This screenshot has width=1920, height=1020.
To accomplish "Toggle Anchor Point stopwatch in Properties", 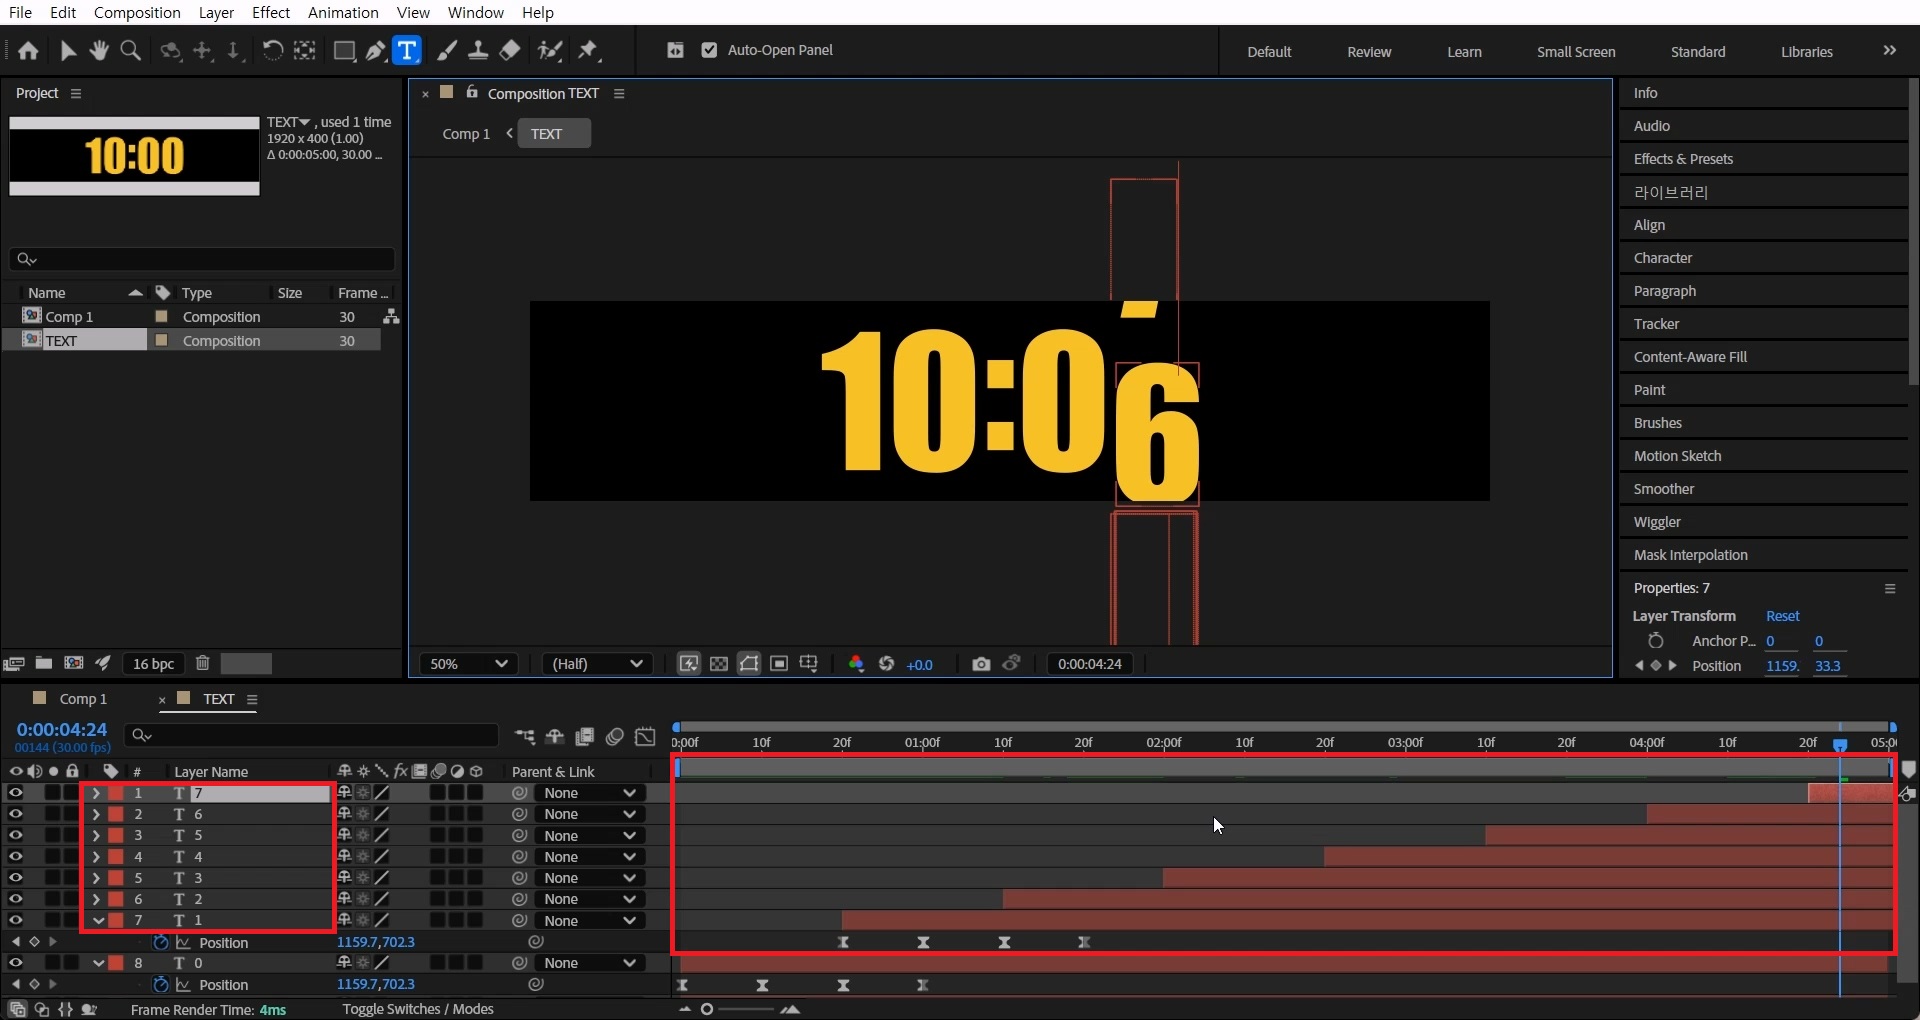I will pyautogui.click(x=1656, y=640).
